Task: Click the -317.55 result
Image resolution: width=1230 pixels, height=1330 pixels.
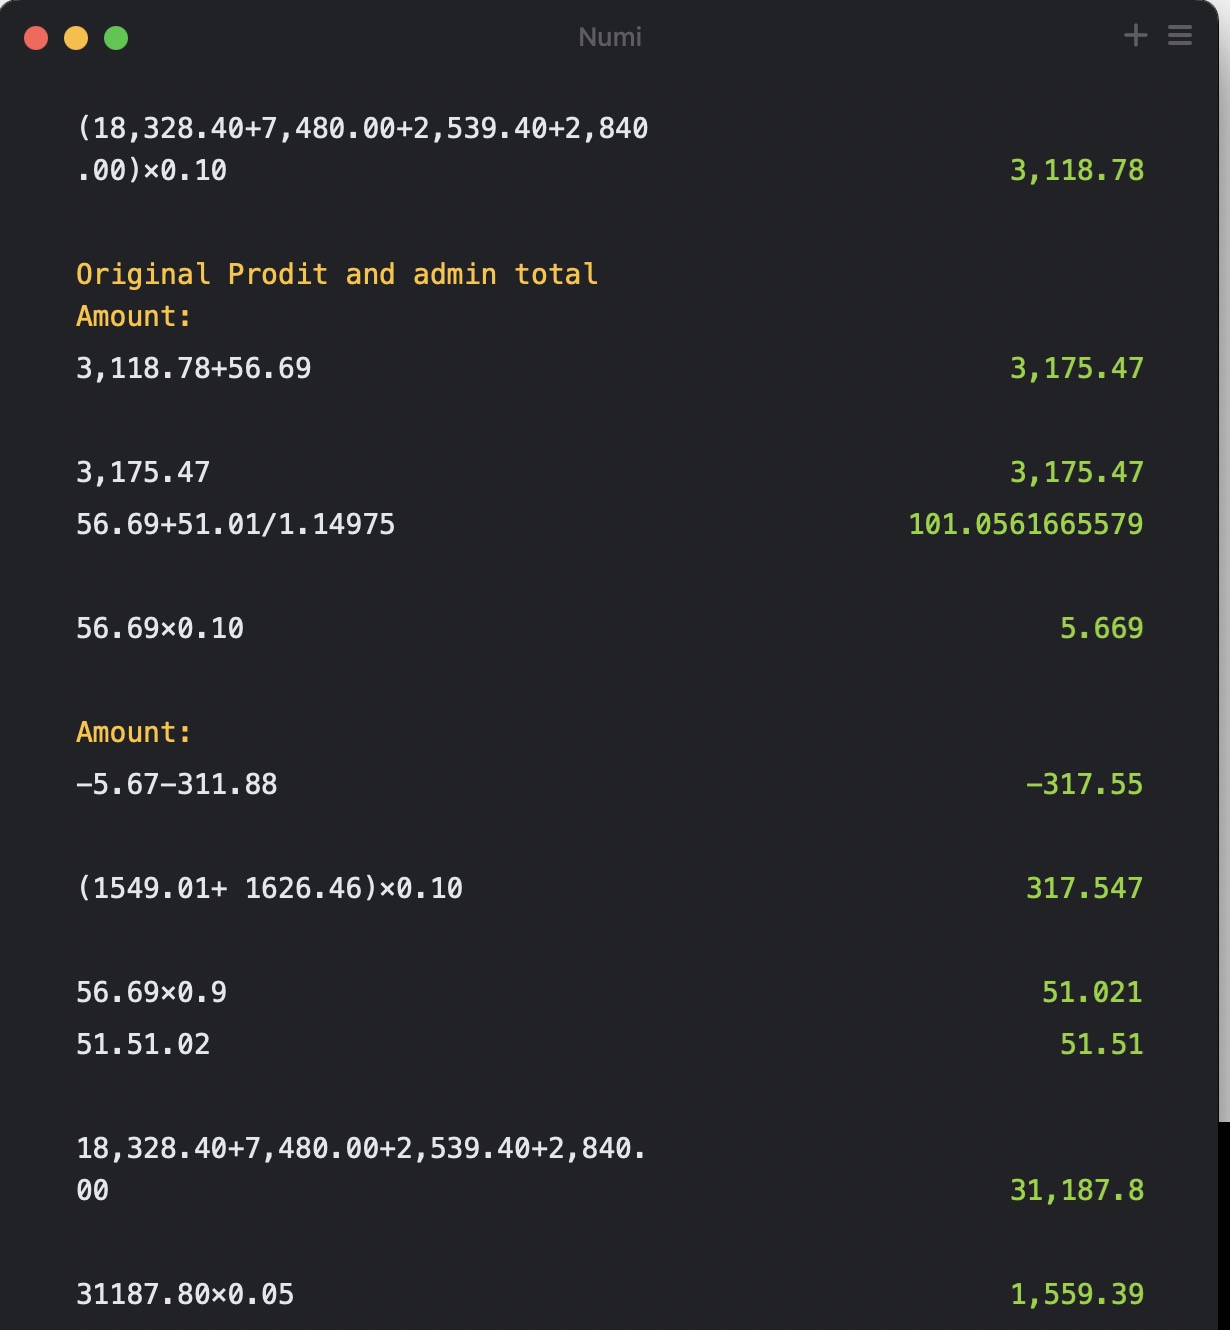Action: coord(1084,784)
